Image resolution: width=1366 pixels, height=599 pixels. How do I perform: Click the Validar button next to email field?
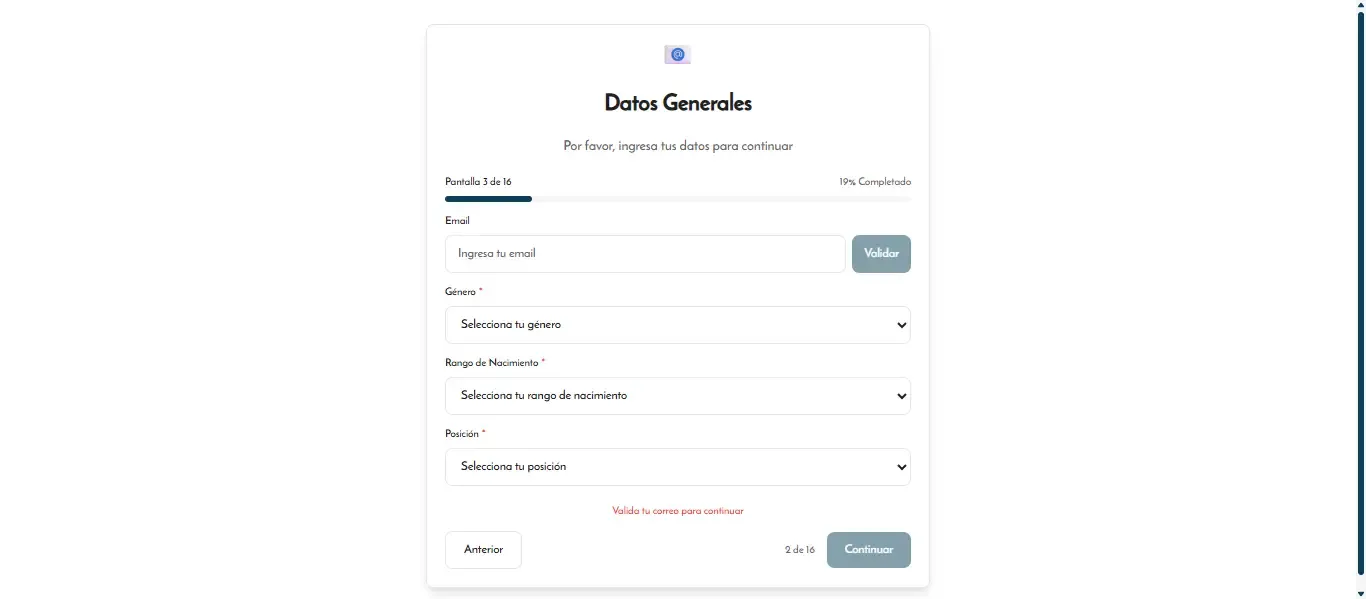coord(881,253)
